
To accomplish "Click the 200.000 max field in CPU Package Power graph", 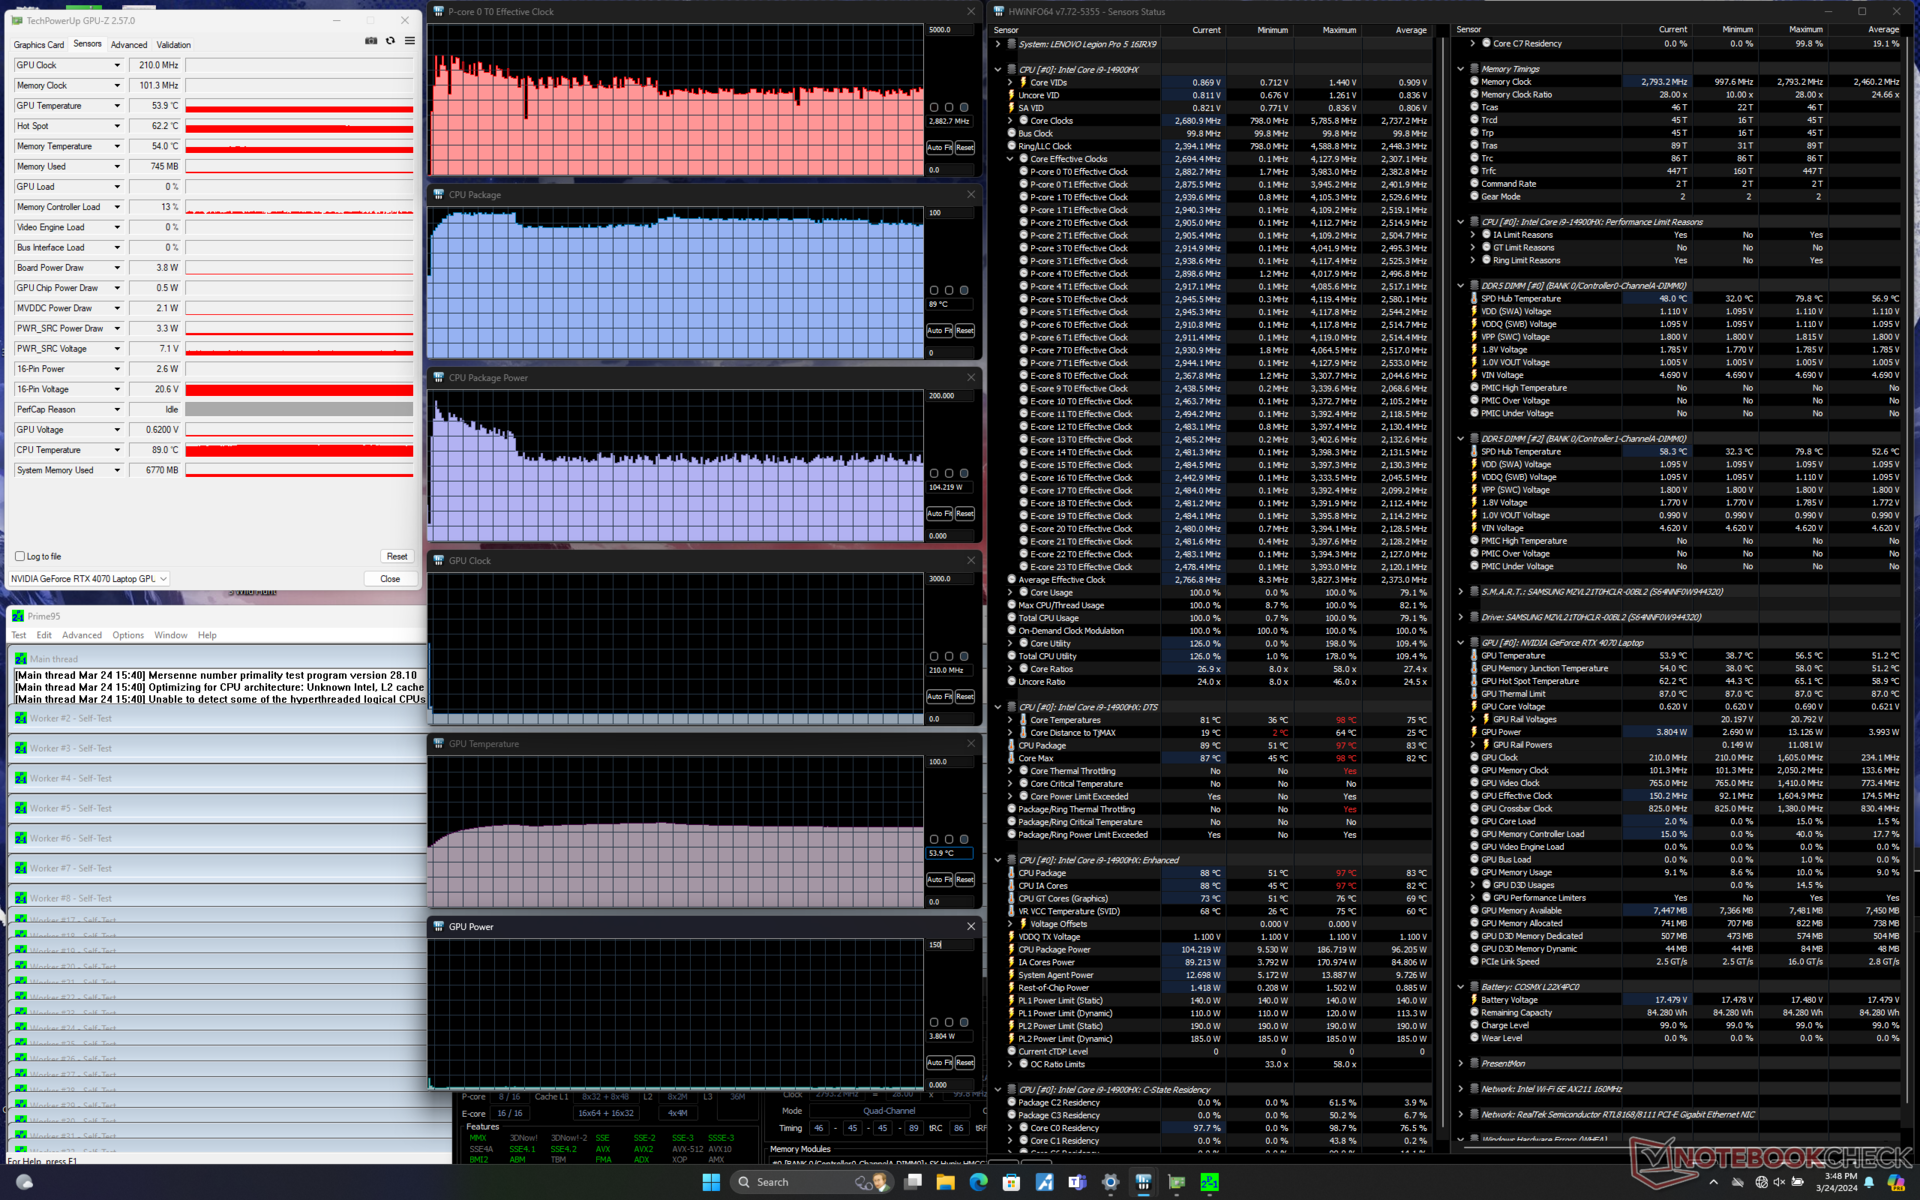I will 949,396.
